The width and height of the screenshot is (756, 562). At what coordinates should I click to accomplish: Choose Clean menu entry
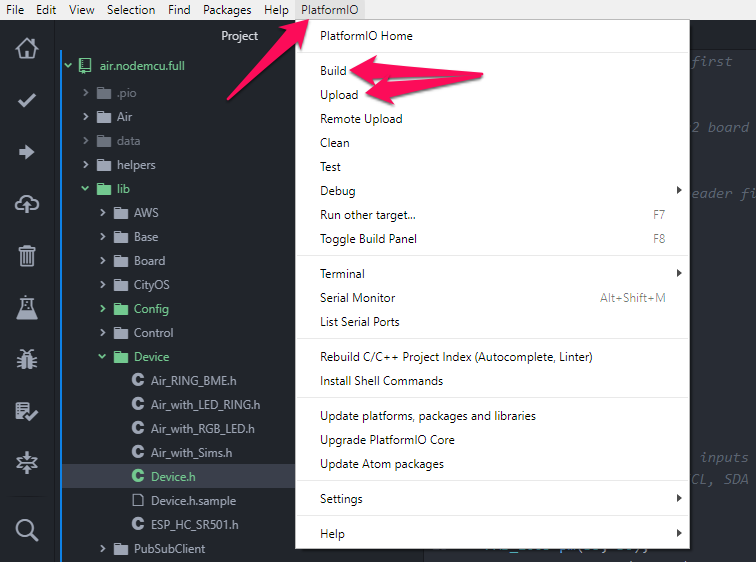(x=492, y=143)
